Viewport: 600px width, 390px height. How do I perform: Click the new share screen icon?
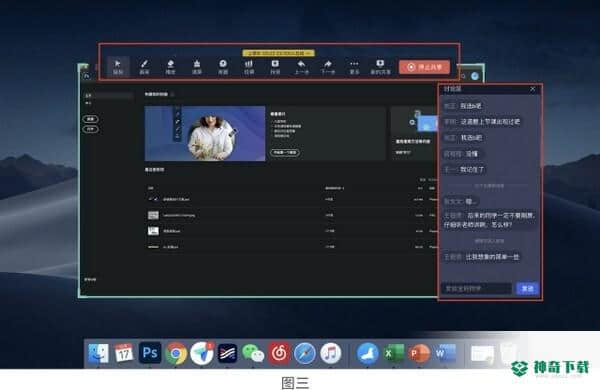380,67
